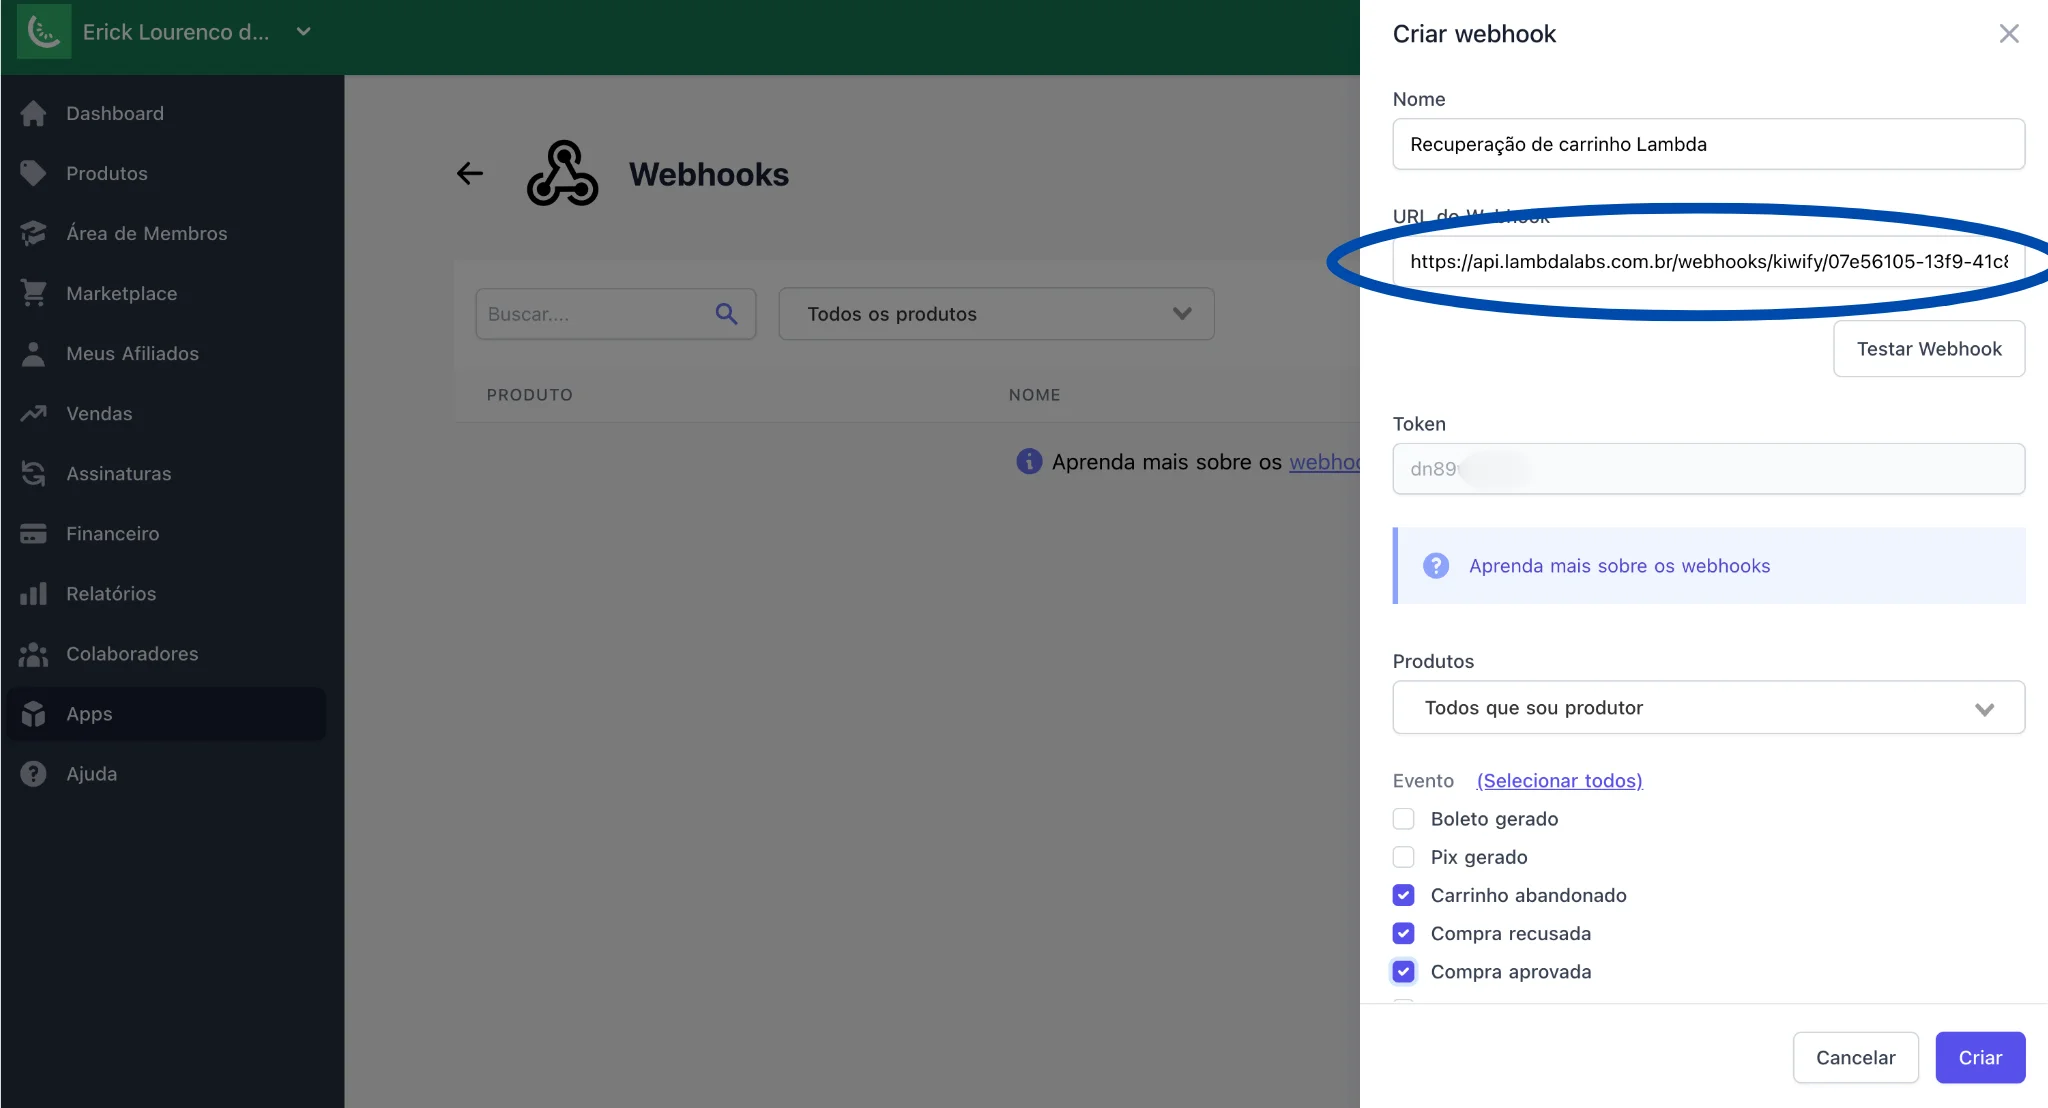Click the Testar Webhook button
The image size is (2048, 1108).
pos(1928,348)
